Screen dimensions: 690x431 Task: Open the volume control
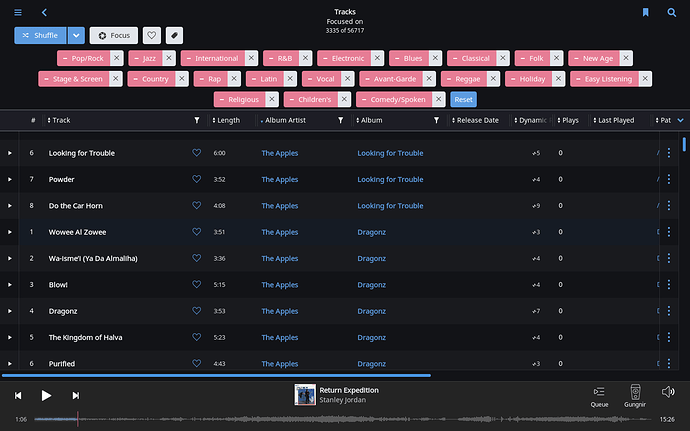[668, 392]
